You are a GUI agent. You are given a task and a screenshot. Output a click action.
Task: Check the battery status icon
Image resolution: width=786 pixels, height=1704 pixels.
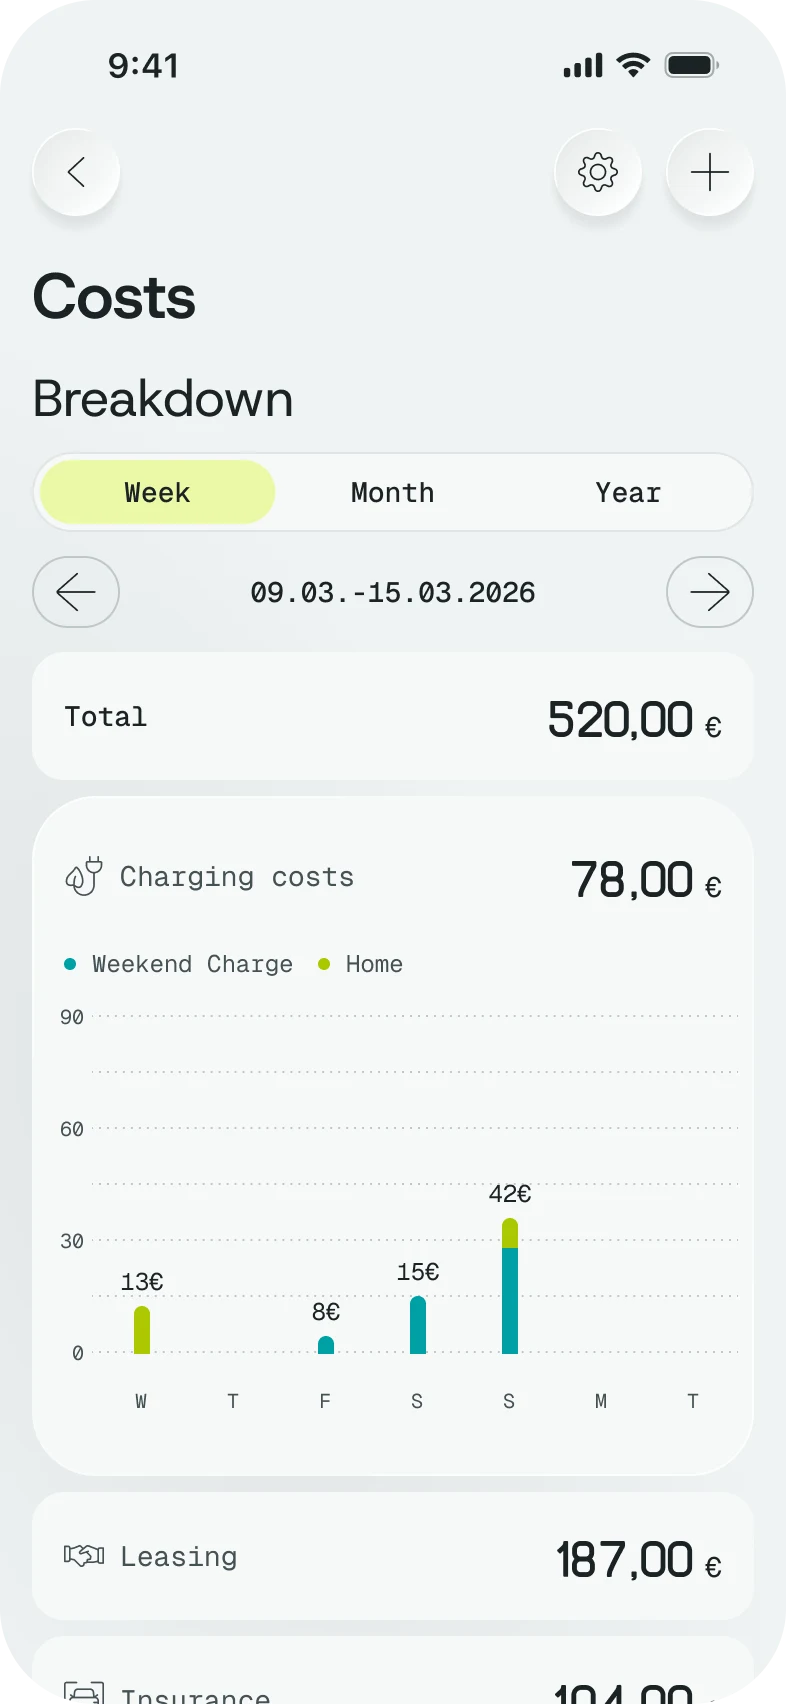point(692,66)
